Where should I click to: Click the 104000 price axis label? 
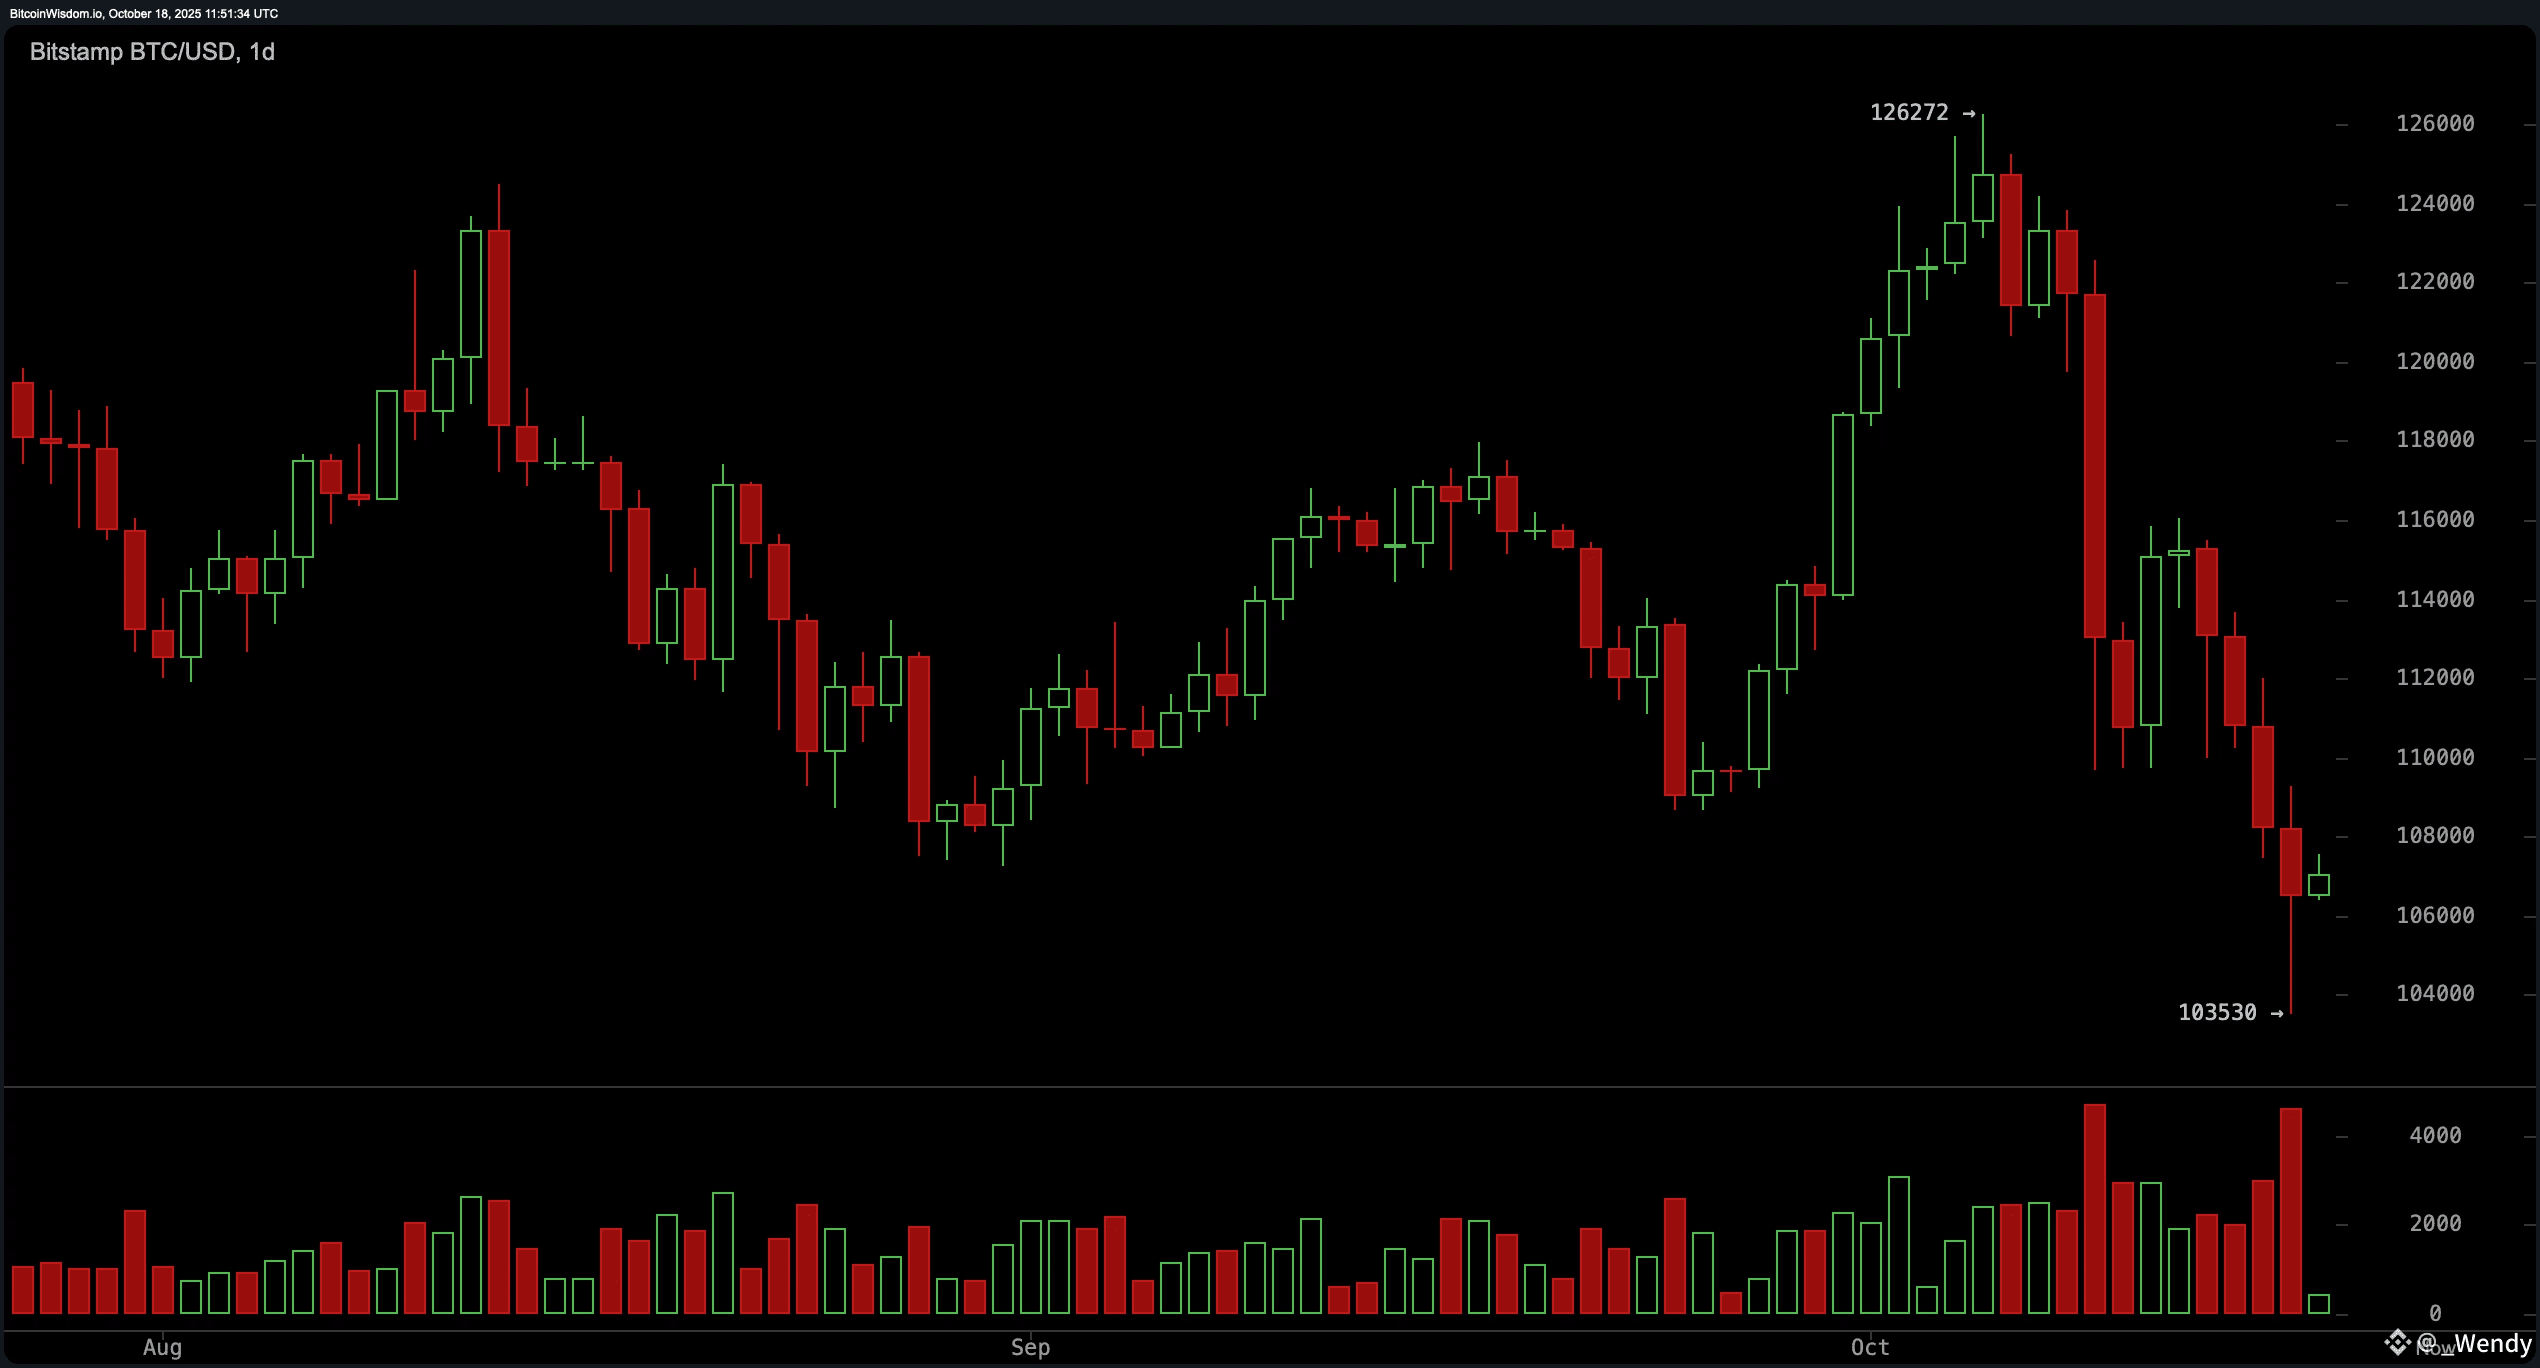click(2434, 994)
